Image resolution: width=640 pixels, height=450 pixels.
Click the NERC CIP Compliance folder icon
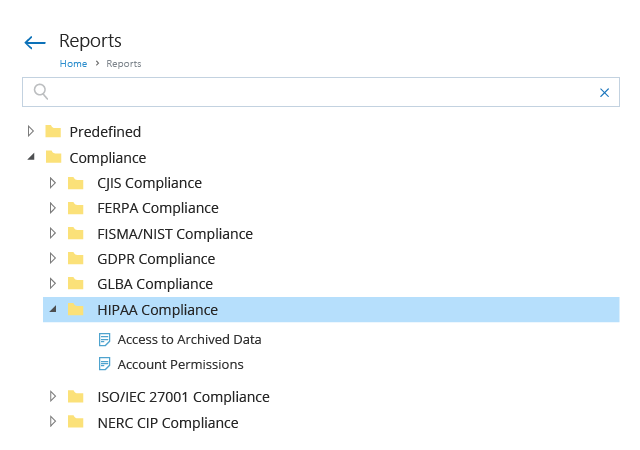point(76,422)
